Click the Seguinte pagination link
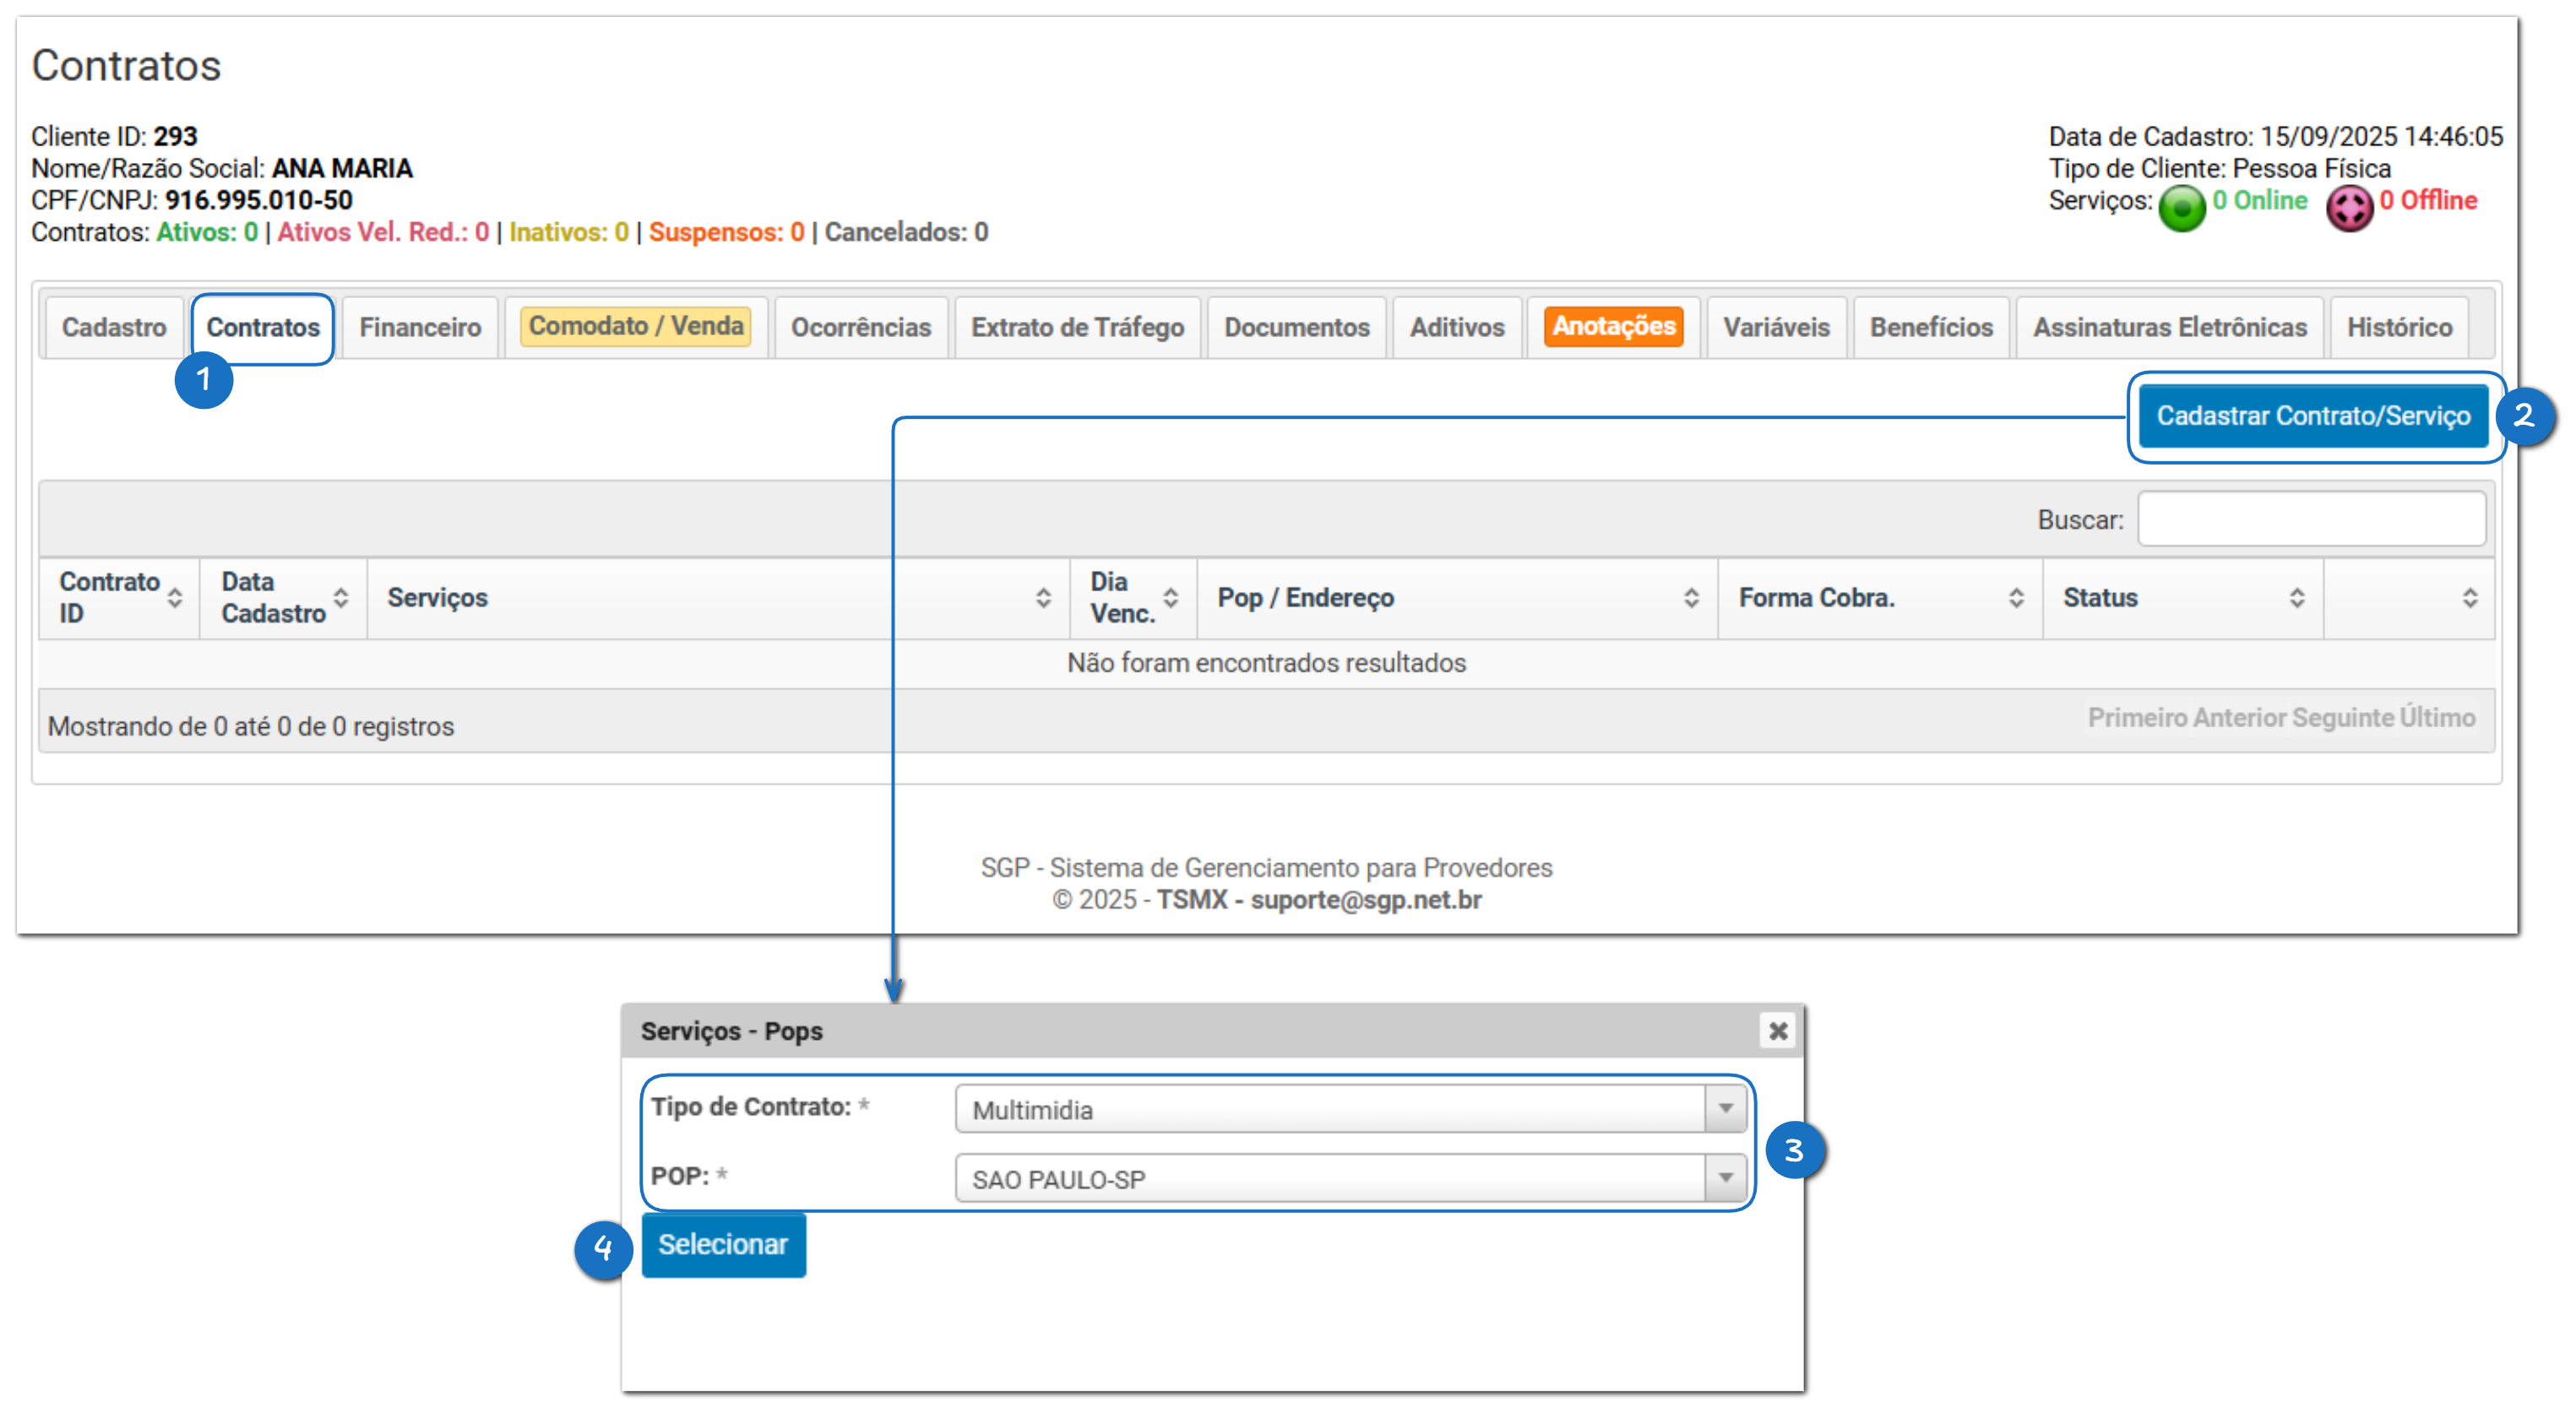The width and height of the screenshot is (2576, 1414). pyautogui.click(x=2342, y=718)
